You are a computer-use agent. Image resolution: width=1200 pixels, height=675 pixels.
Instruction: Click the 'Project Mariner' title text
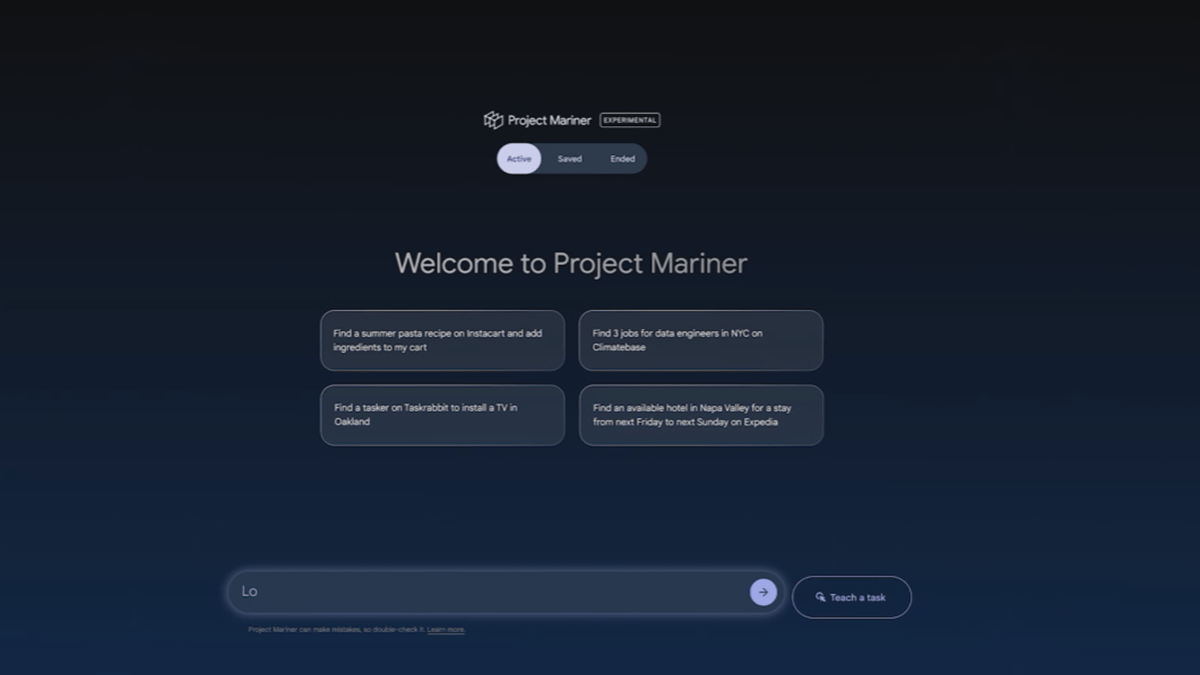[549, 120]
